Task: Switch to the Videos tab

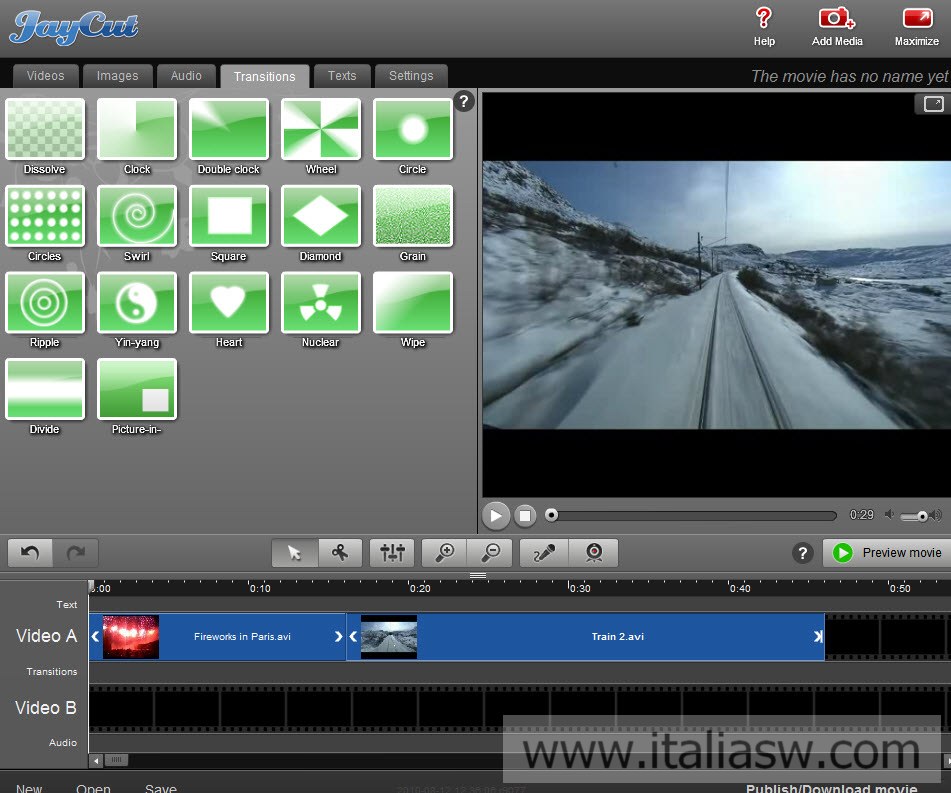Action: tap(45, 76)
